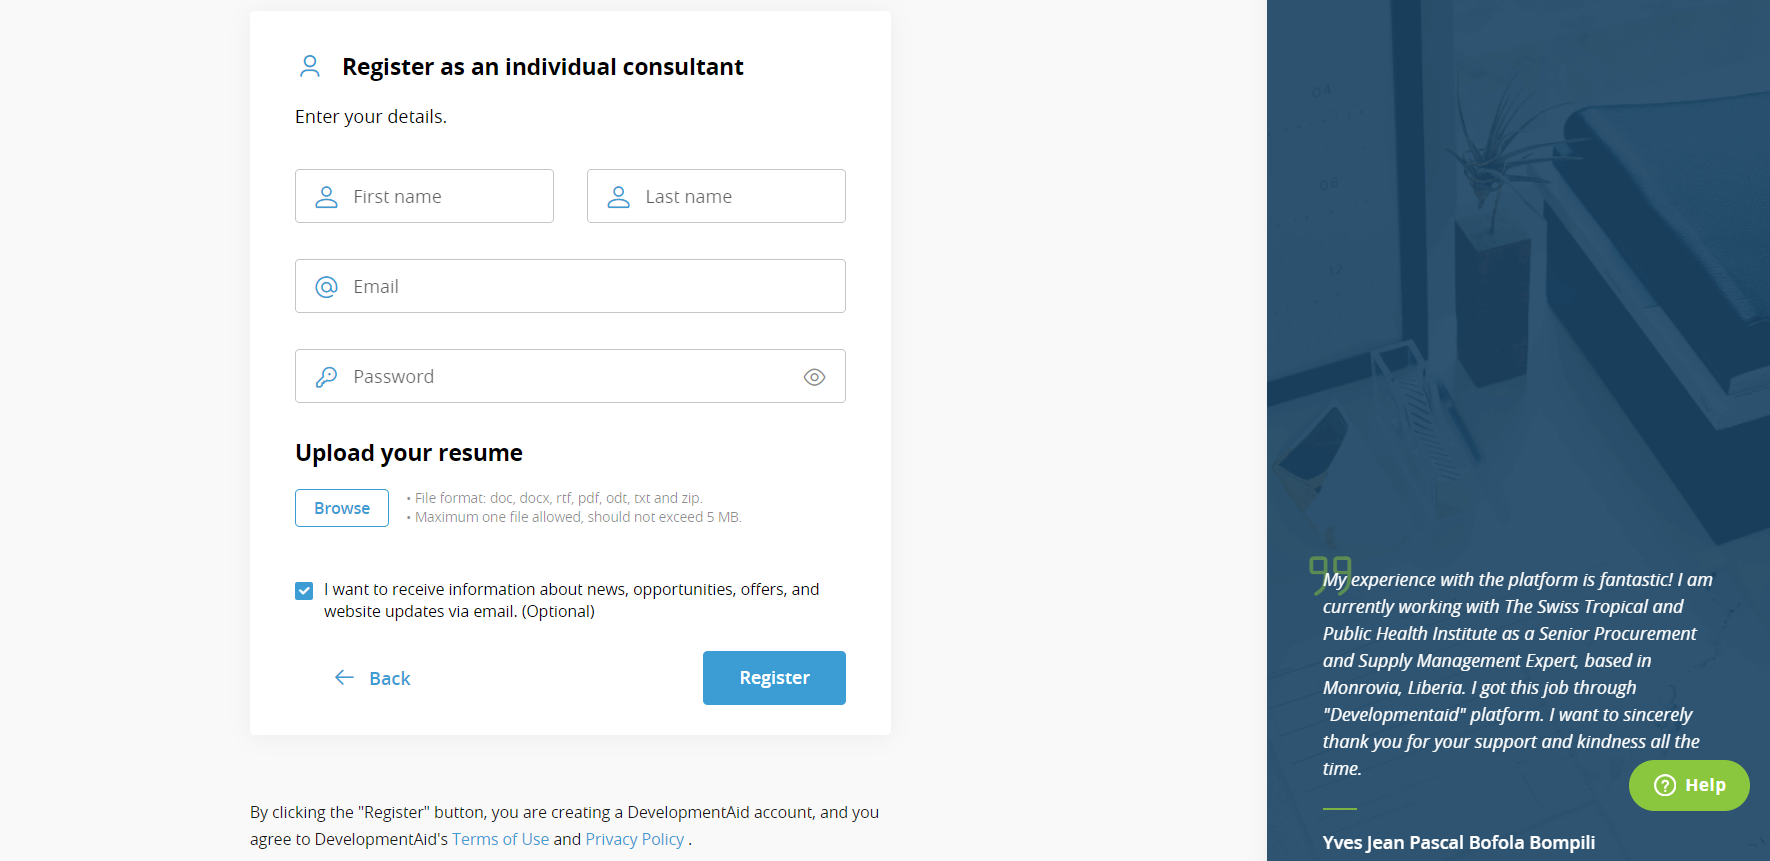Click the person icon inside First name field
1770x861 pixels.
point(325,196)
